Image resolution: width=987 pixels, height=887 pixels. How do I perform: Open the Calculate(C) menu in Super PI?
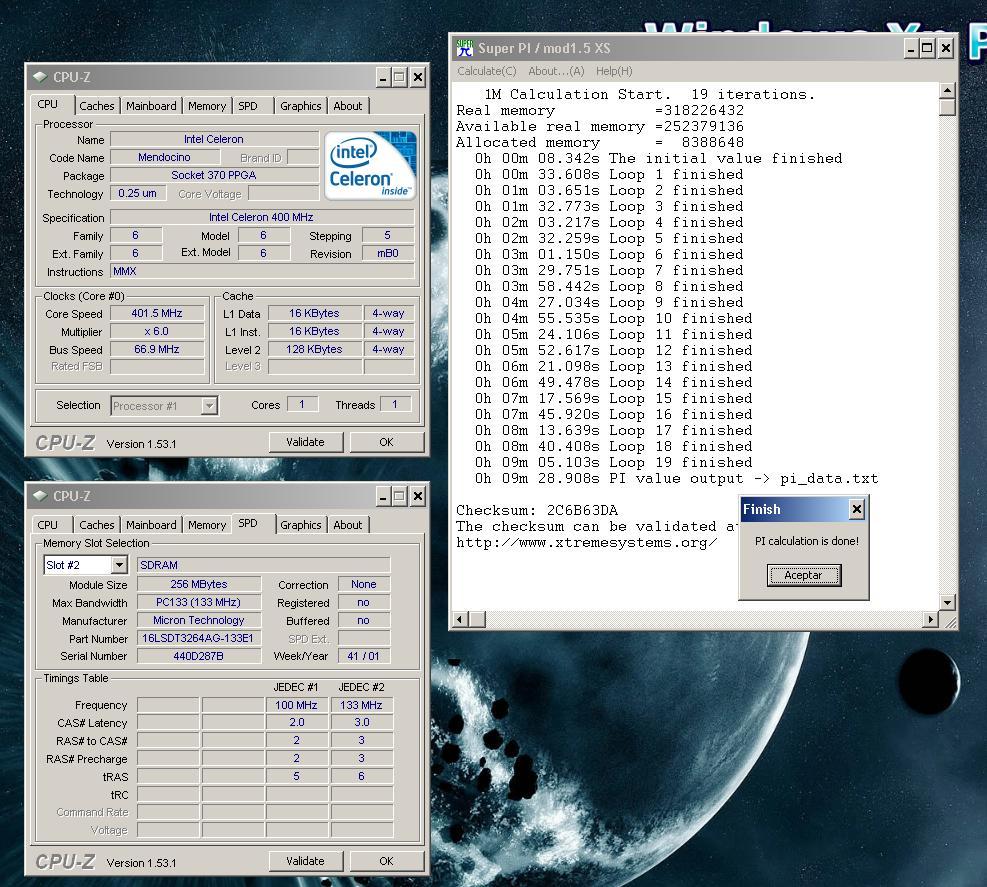[487, 71]
